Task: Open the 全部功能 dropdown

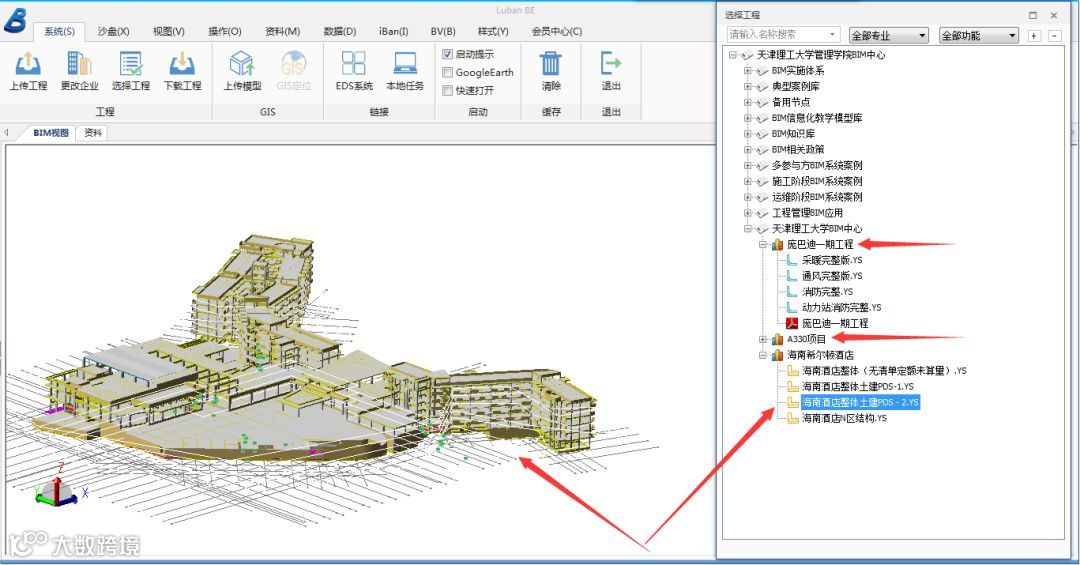Action: point(979,36)
